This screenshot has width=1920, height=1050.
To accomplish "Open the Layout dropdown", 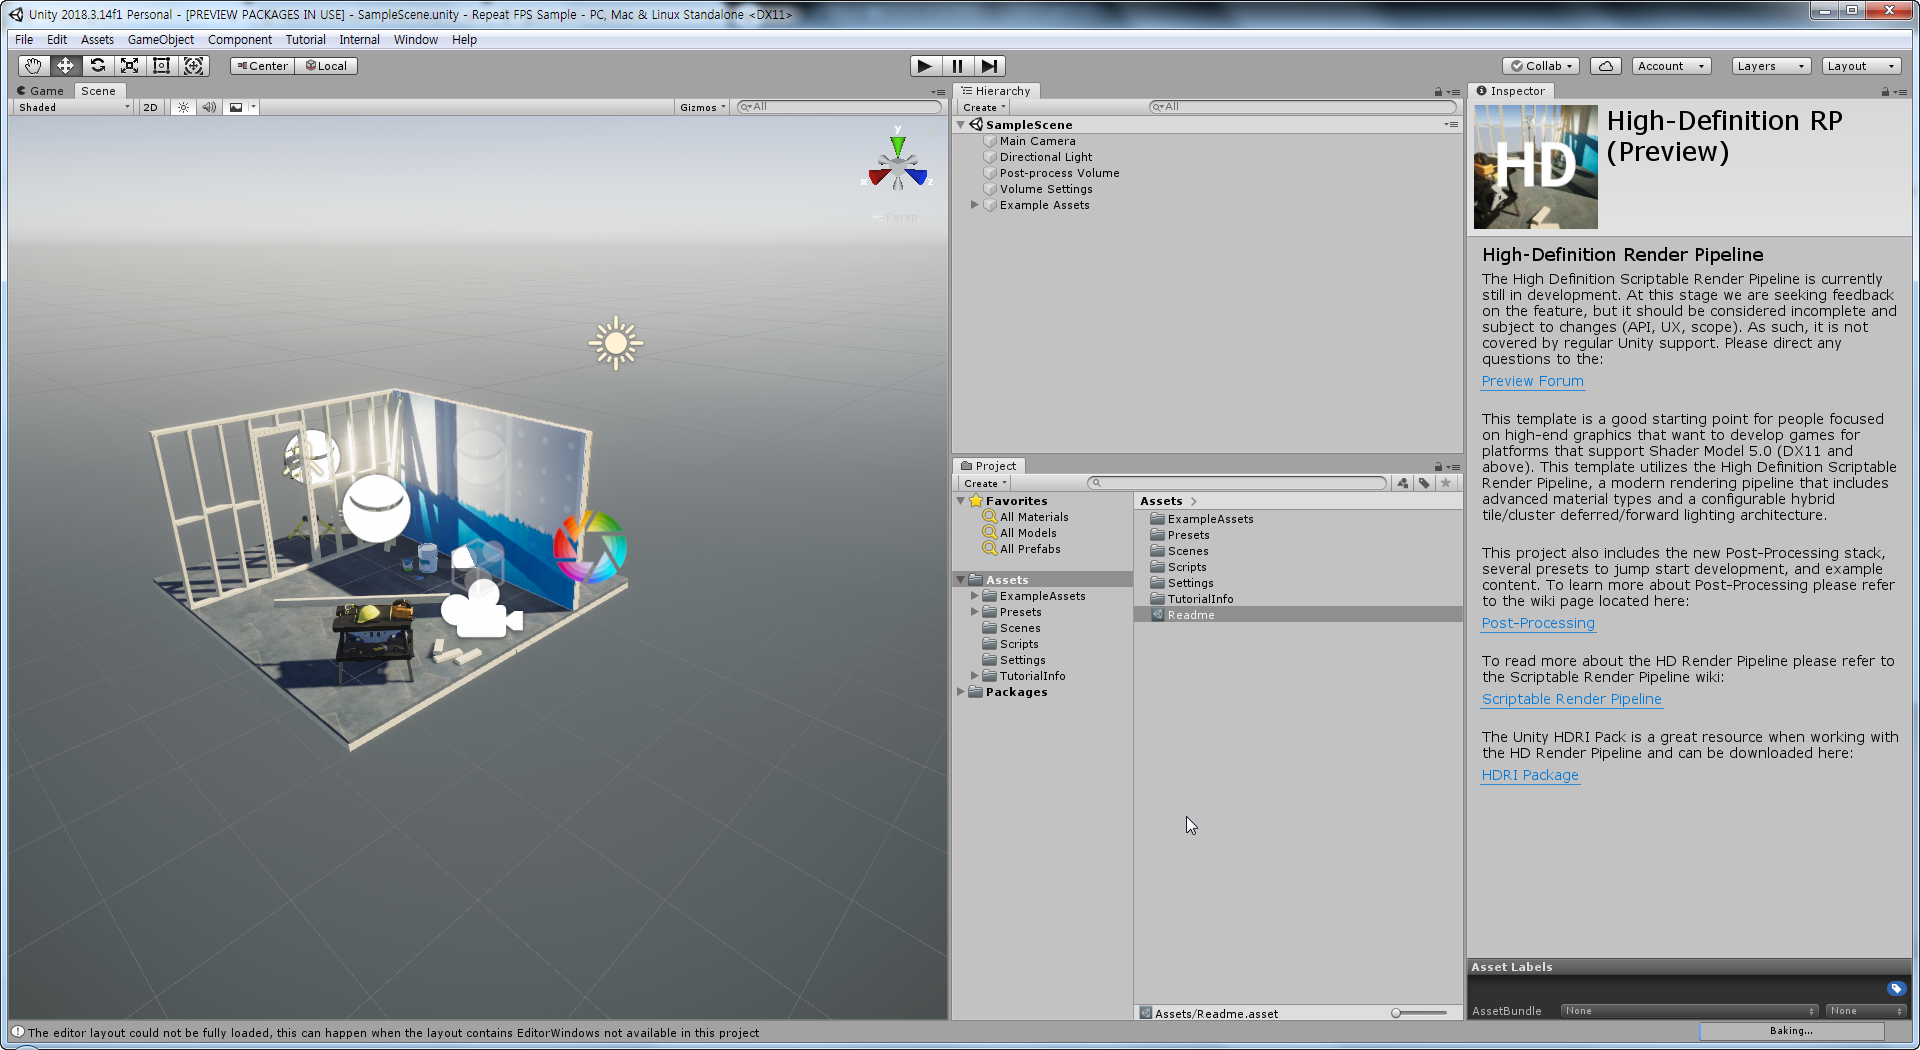I will (1860, 66).
